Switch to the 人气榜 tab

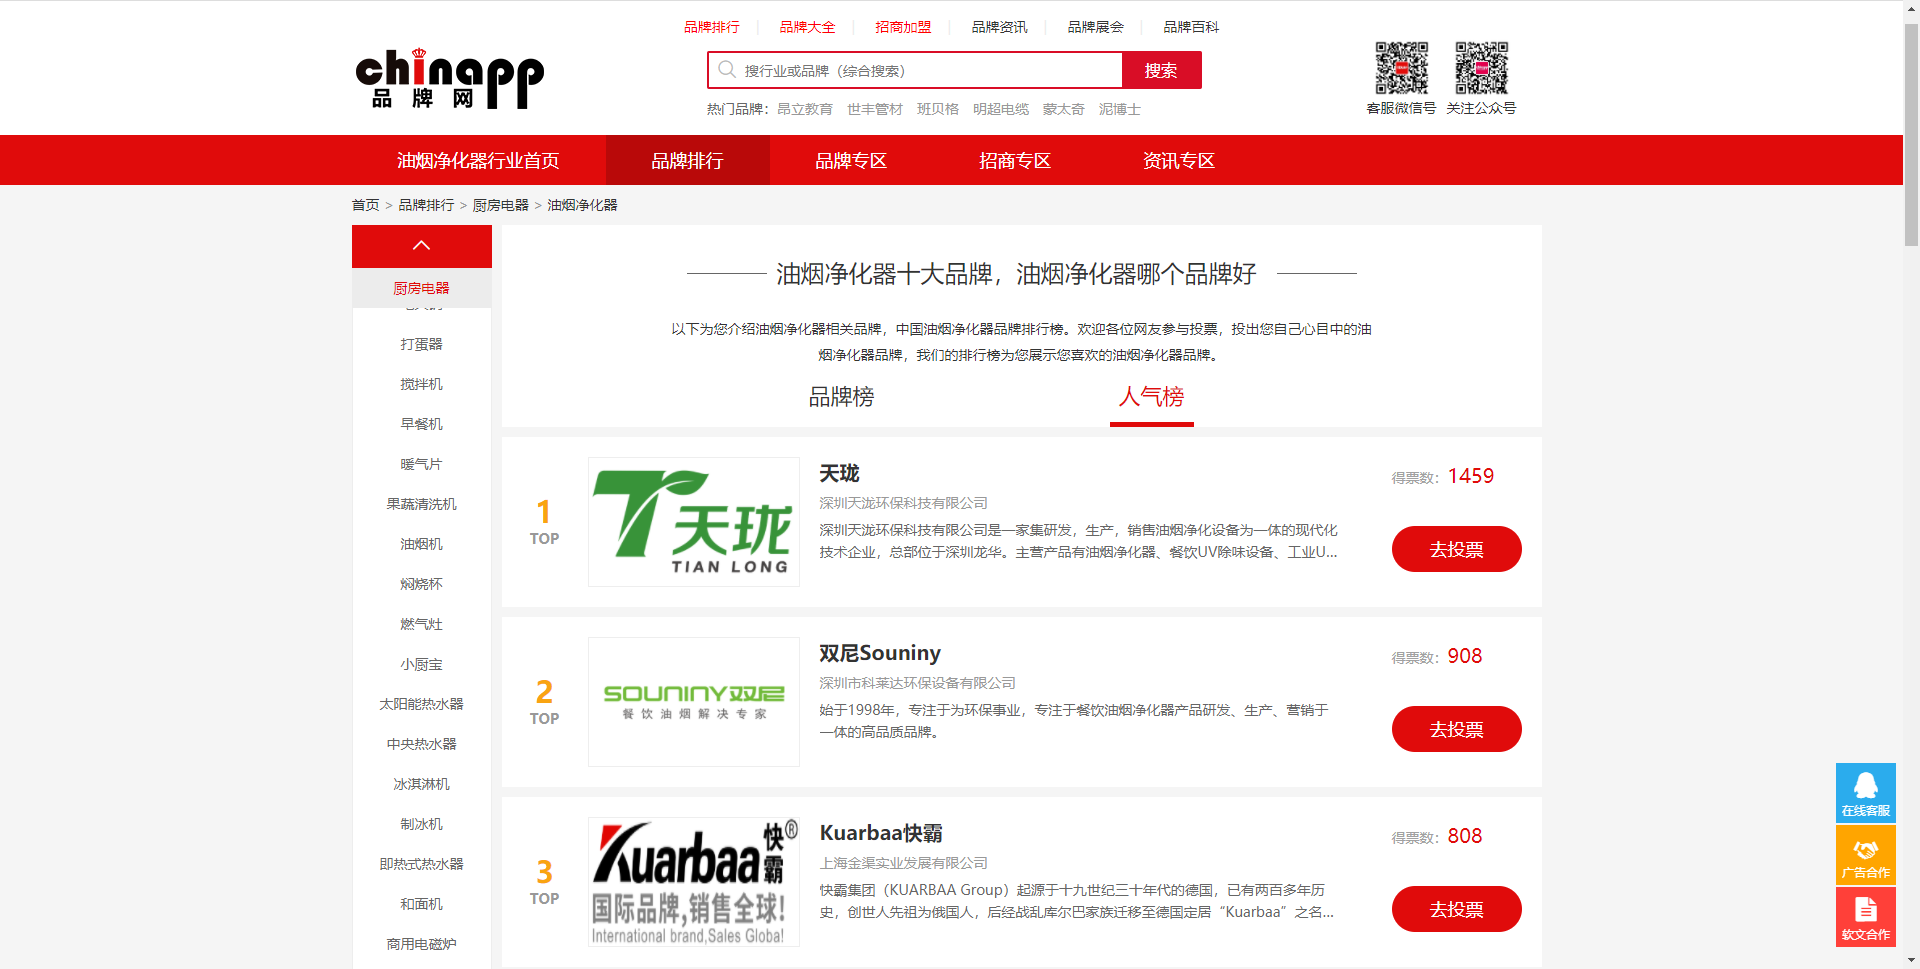pyautogui.click(x=1152, y=397)
